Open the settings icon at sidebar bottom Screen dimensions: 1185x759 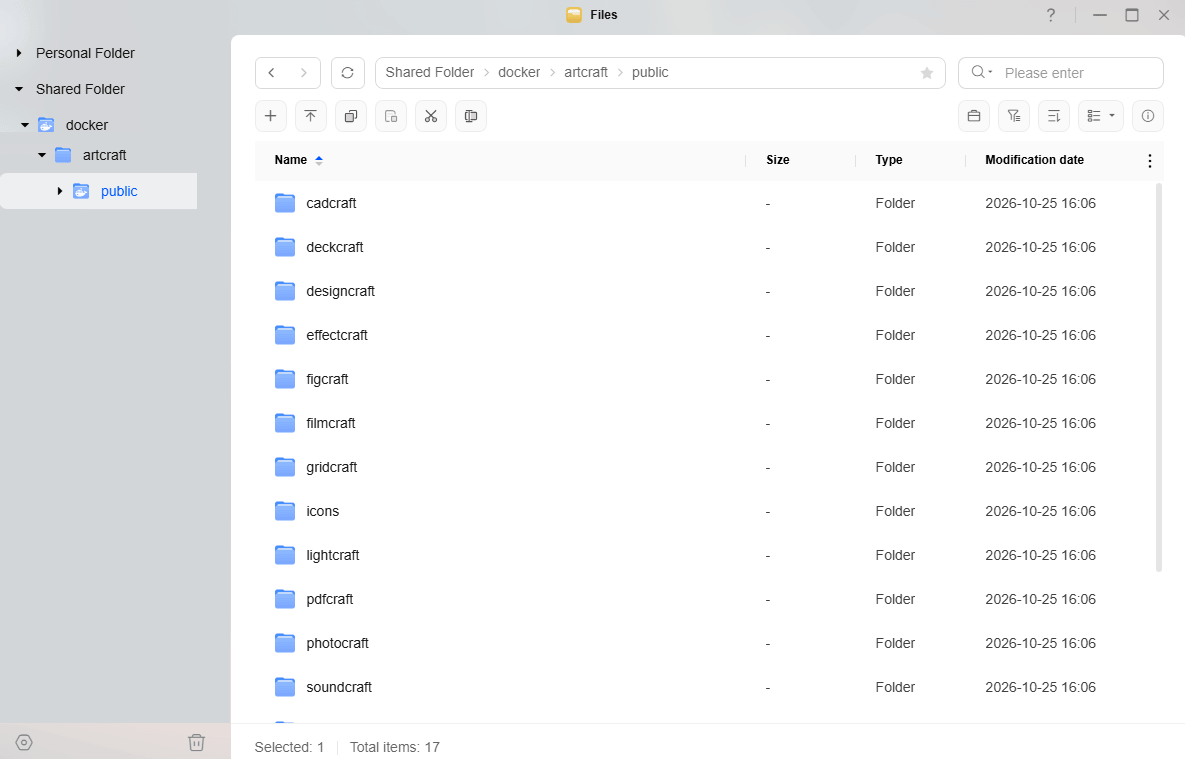pos(24,742)
